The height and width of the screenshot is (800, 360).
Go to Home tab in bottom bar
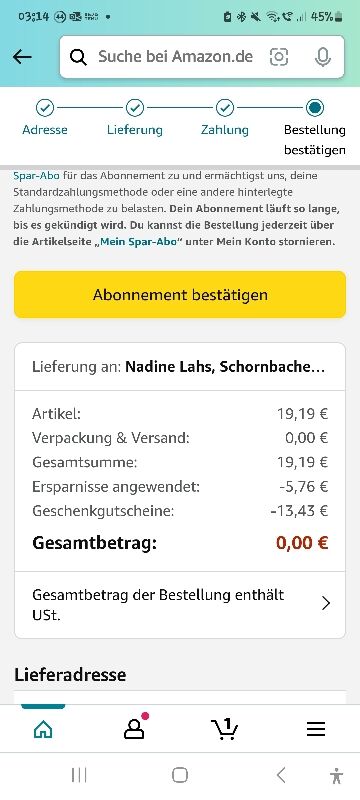point(43,730)
